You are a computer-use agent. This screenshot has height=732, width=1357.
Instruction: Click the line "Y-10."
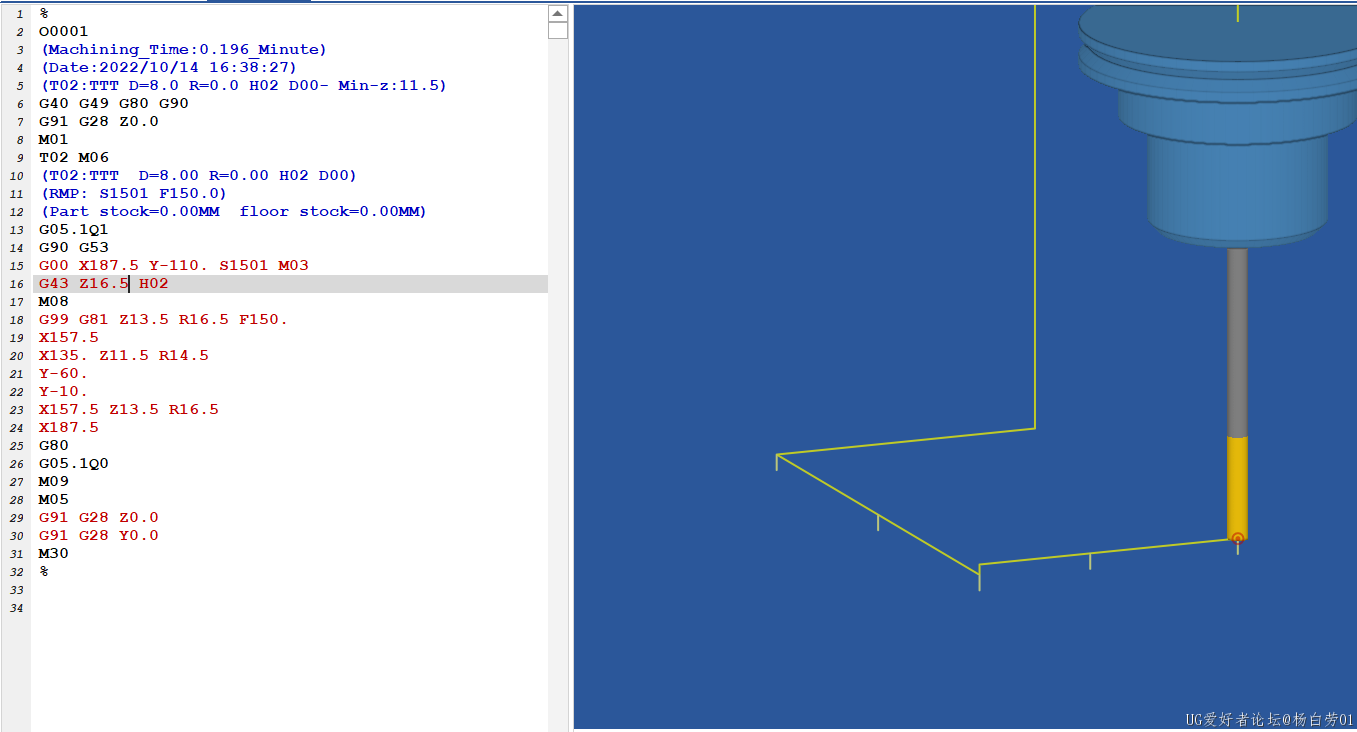coord(64,391)
